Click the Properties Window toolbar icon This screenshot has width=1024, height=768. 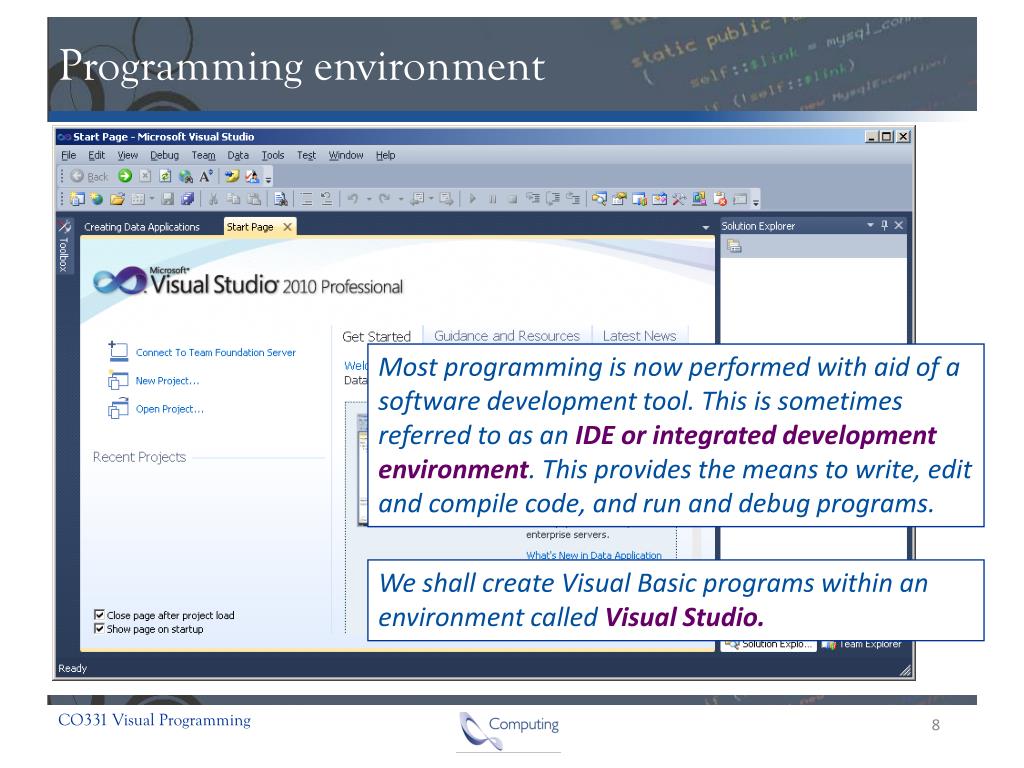pyautogui.click(x=619, y=199)
